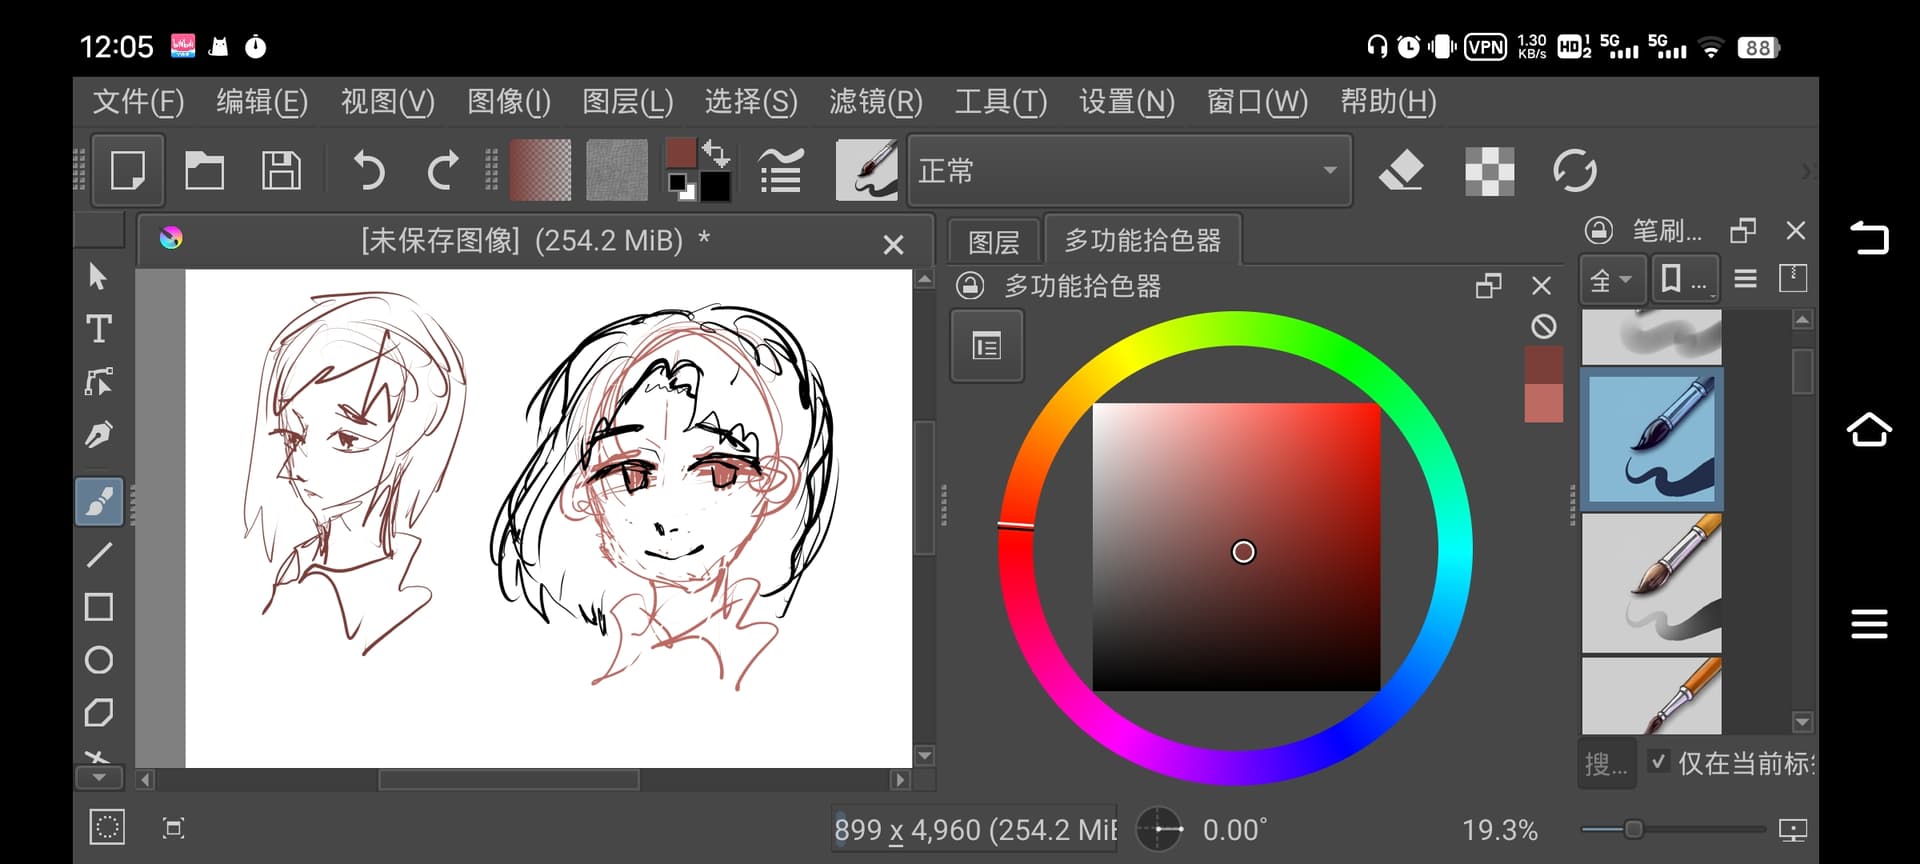
Task: Select the Ellipse tool
Action: [x=98, y=660]
